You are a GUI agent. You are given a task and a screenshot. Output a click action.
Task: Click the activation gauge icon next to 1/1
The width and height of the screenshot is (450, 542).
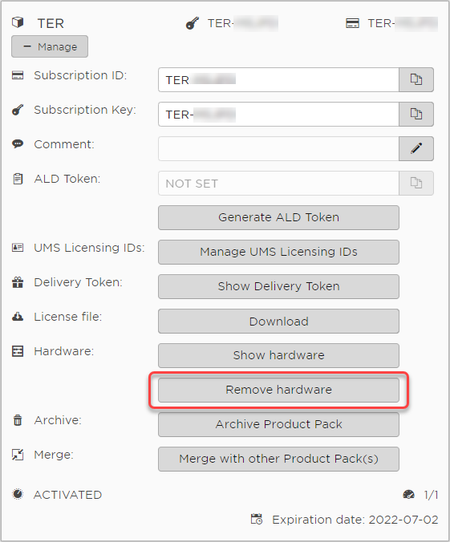coord(409,495)
